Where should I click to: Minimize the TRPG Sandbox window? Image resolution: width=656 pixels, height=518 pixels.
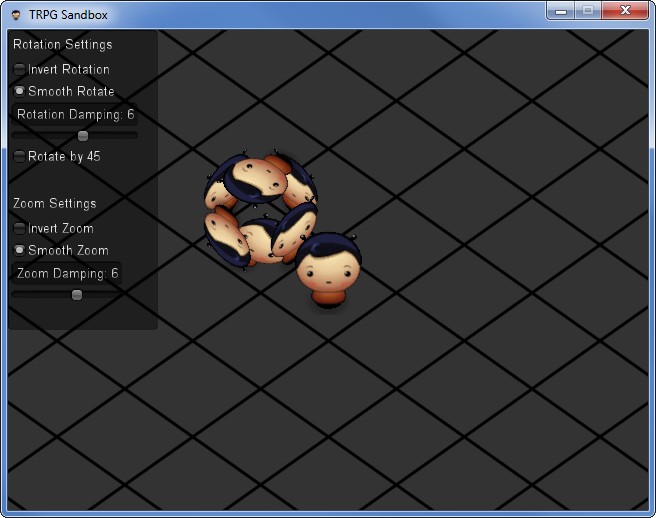tap(561, 10)
